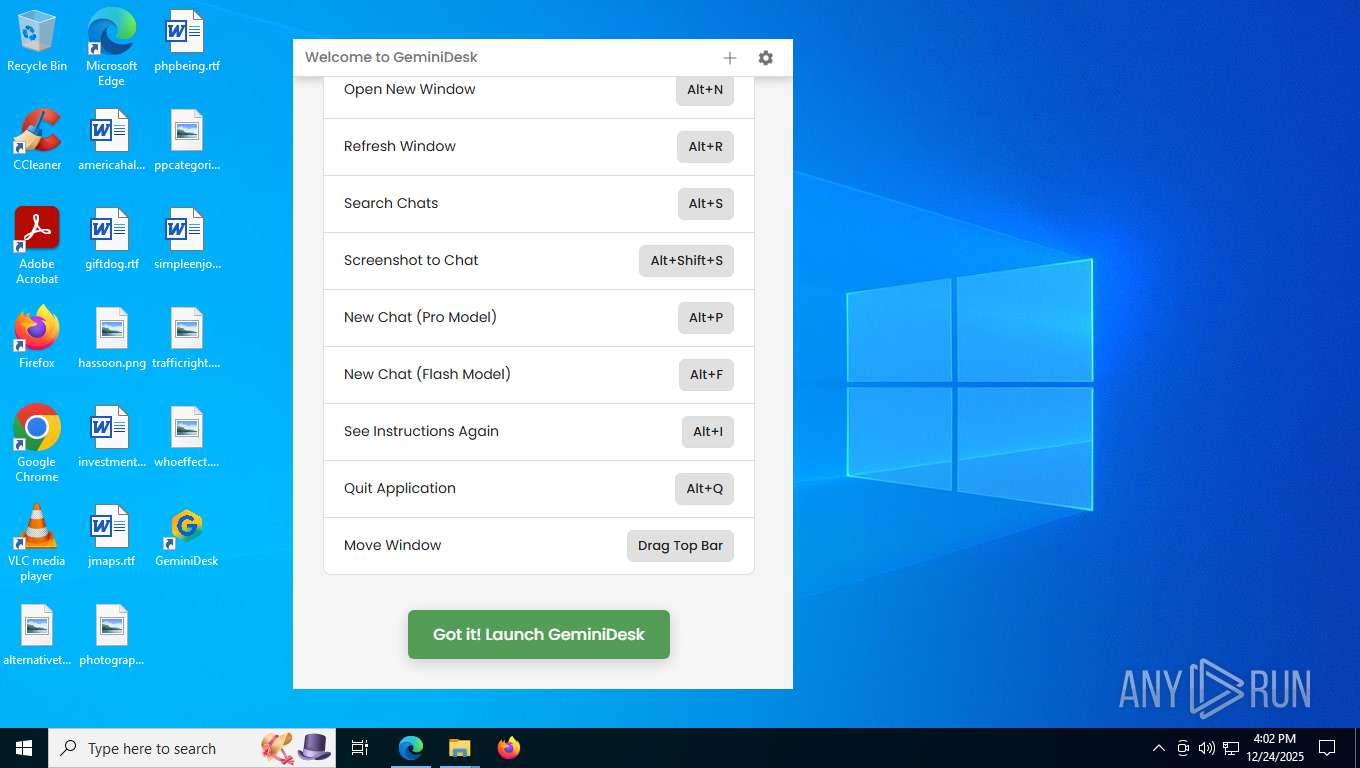Click the Alt+Q shortcut badge

[x=704, y=489]
